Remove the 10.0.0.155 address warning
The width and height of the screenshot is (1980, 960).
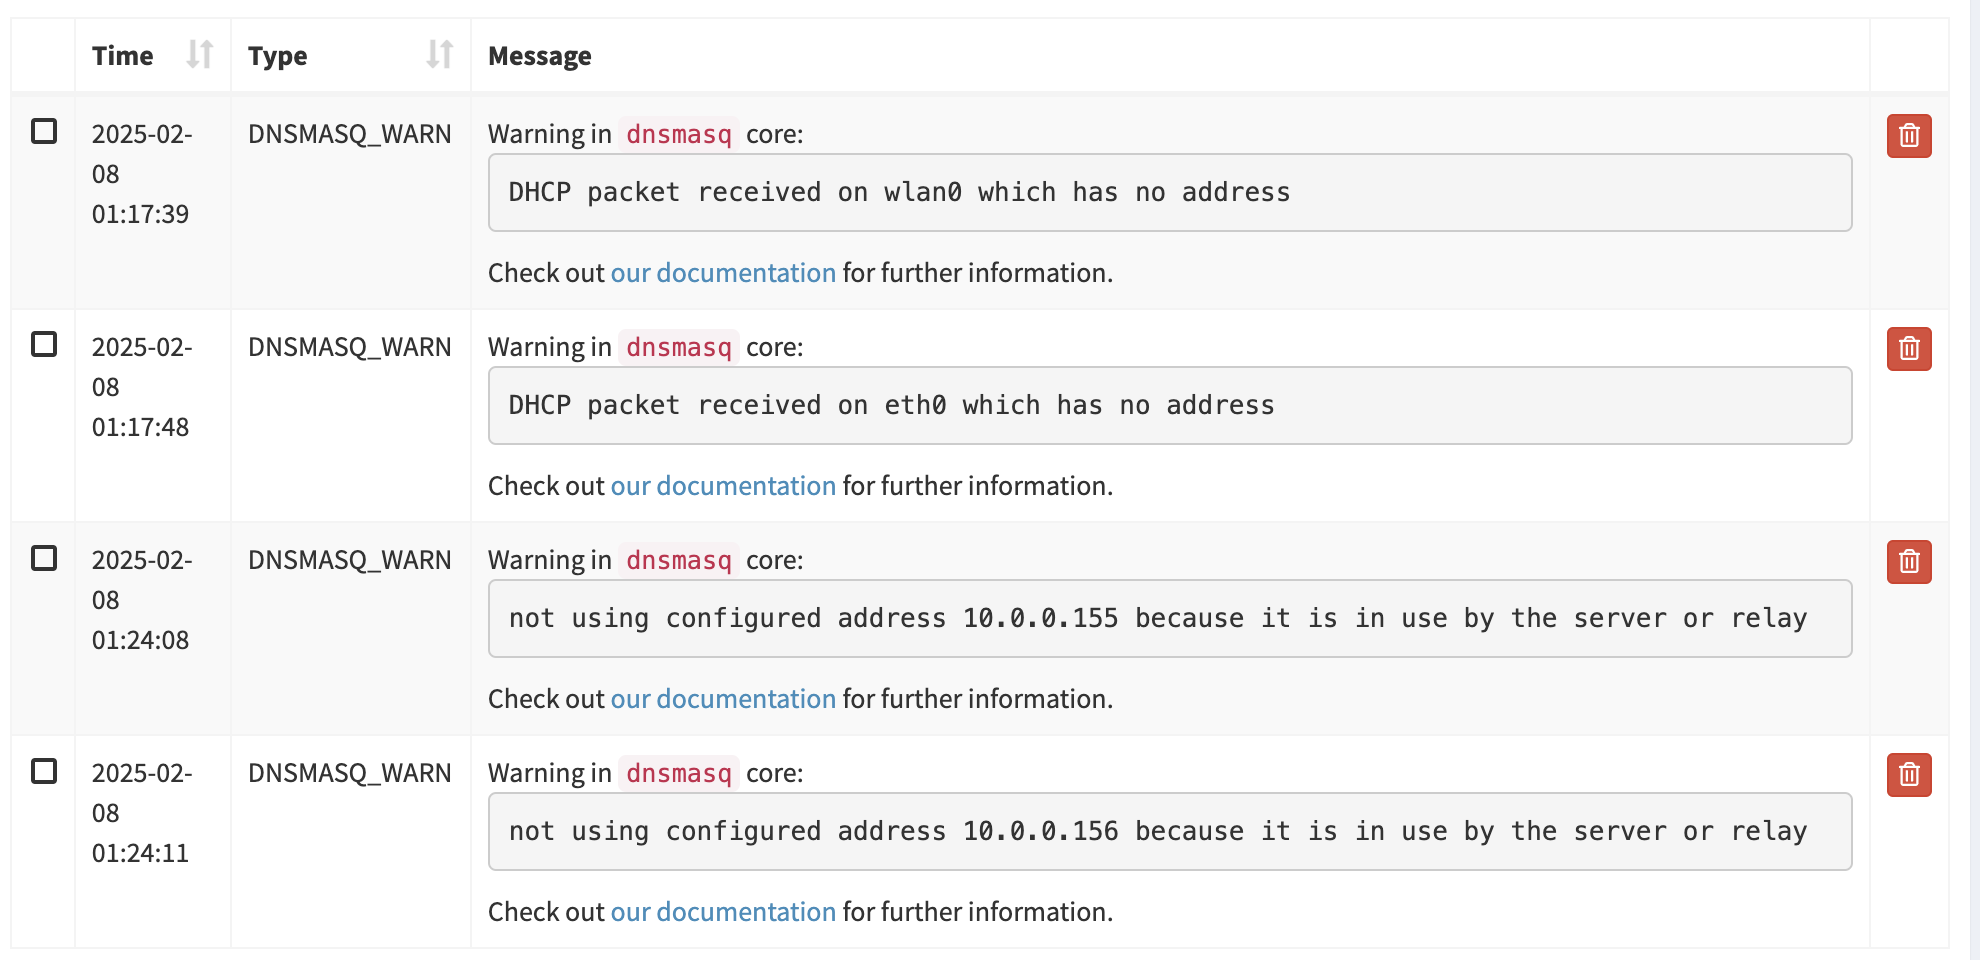coord(1909,562)
